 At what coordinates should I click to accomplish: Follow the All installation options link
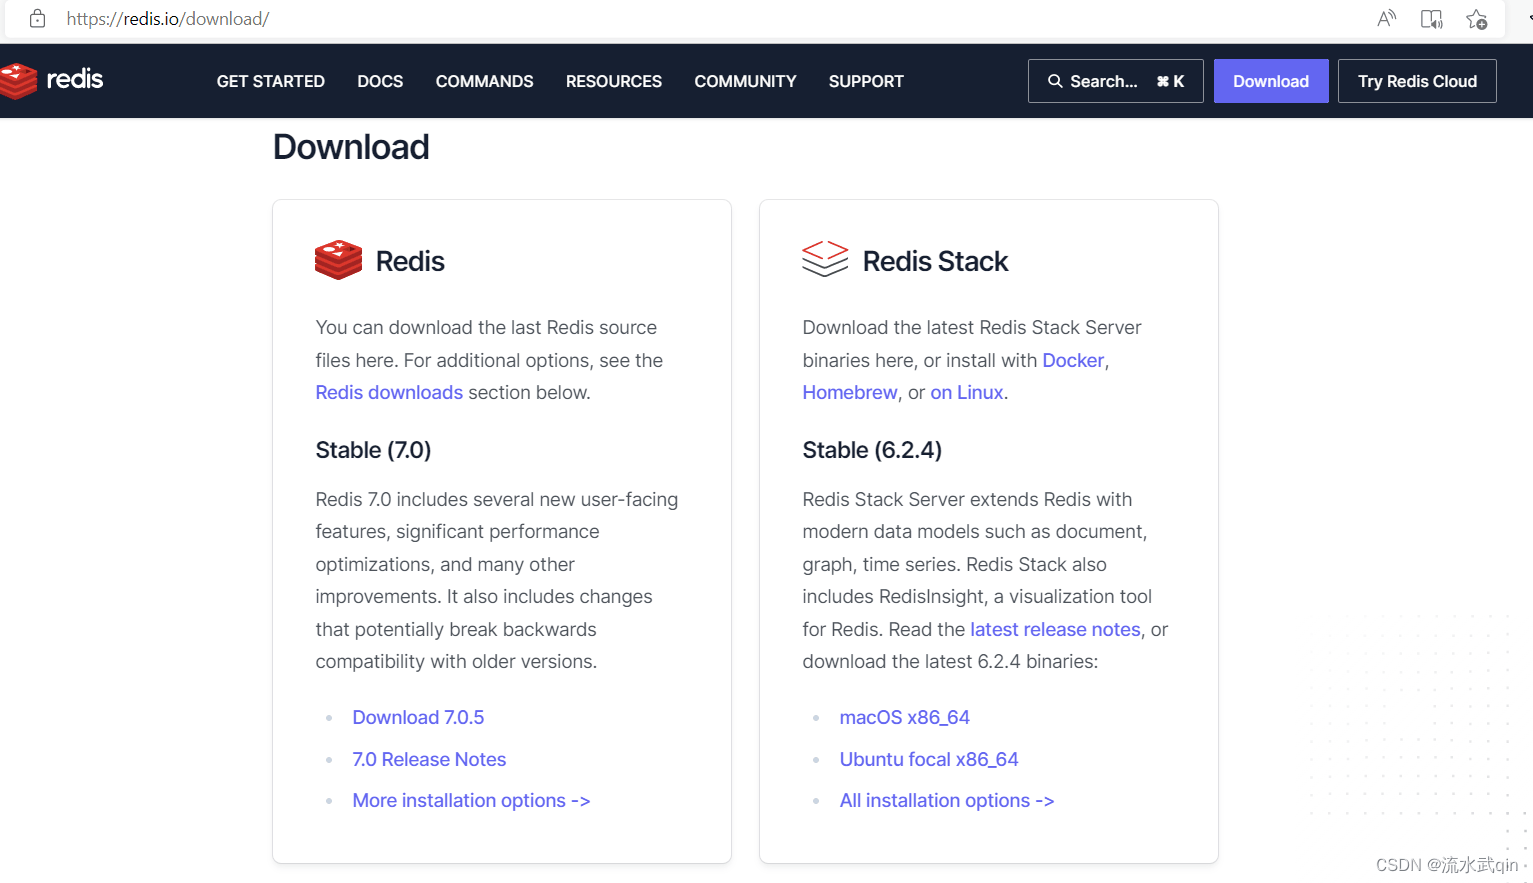tap(946, 800)
